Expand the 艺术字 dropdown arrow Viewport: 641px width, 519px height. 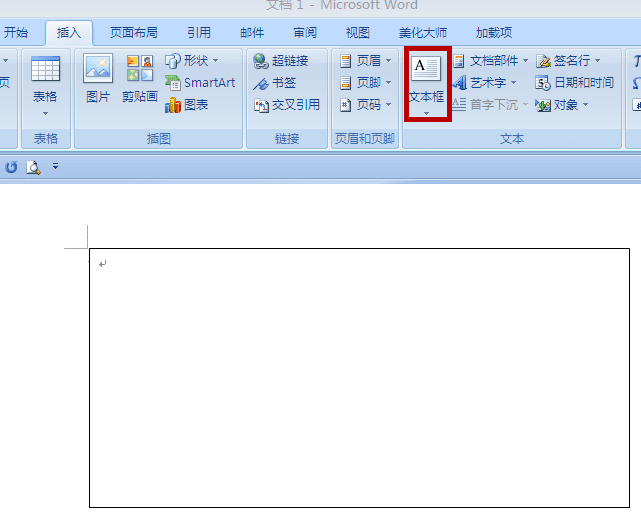pyautogui.click(x=513, y=83)
